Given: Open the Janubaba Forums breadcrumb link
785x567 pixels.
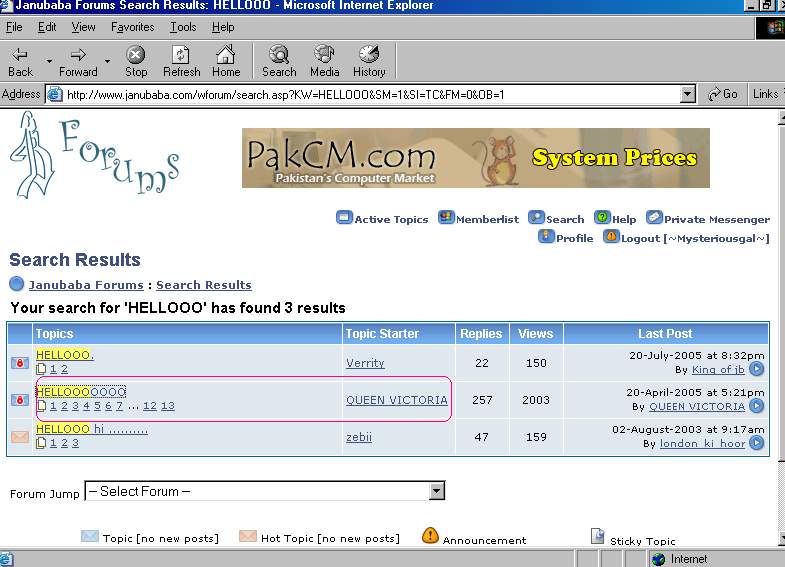Looking at the screenshot, I should pos(86,285).
